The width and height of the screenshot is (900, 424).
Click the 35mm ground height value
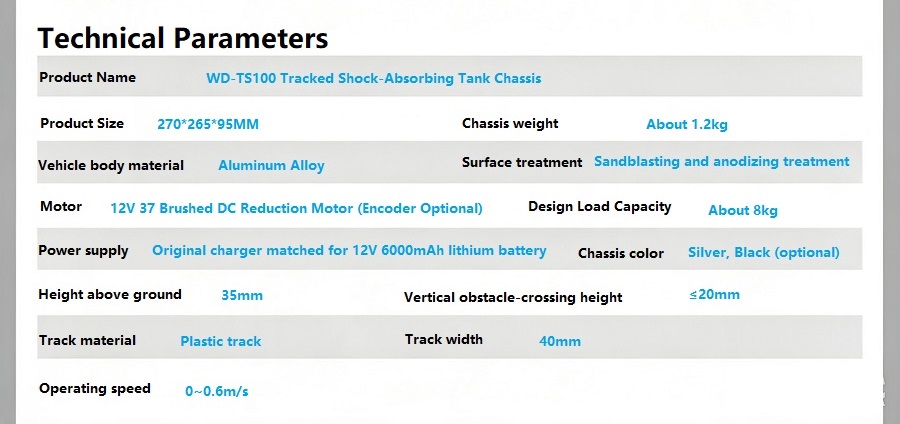pos(242,295)
